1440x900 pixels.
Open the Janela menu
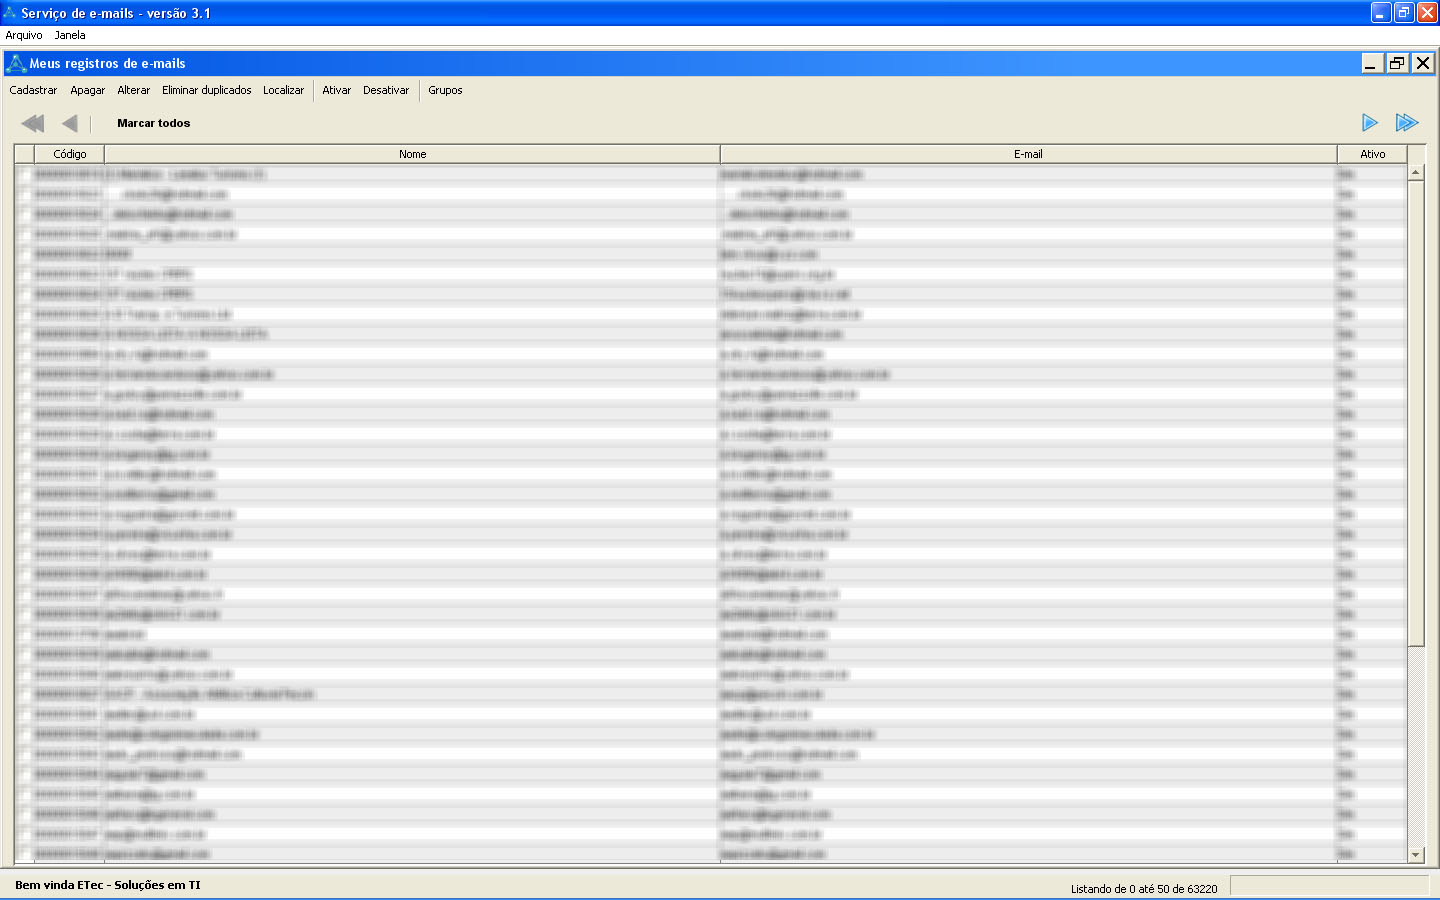coord(70,35)
